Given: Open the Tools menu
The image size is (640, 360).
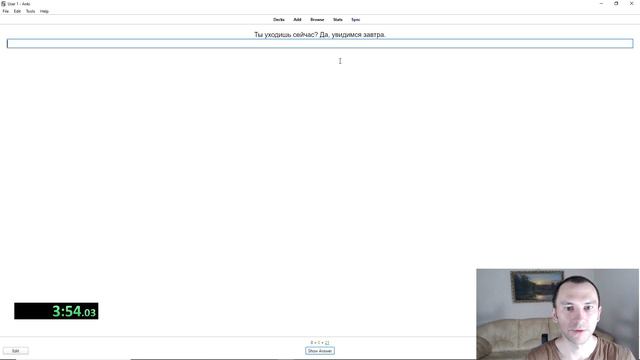Looking at the screenshot, I should coord(31,11).
